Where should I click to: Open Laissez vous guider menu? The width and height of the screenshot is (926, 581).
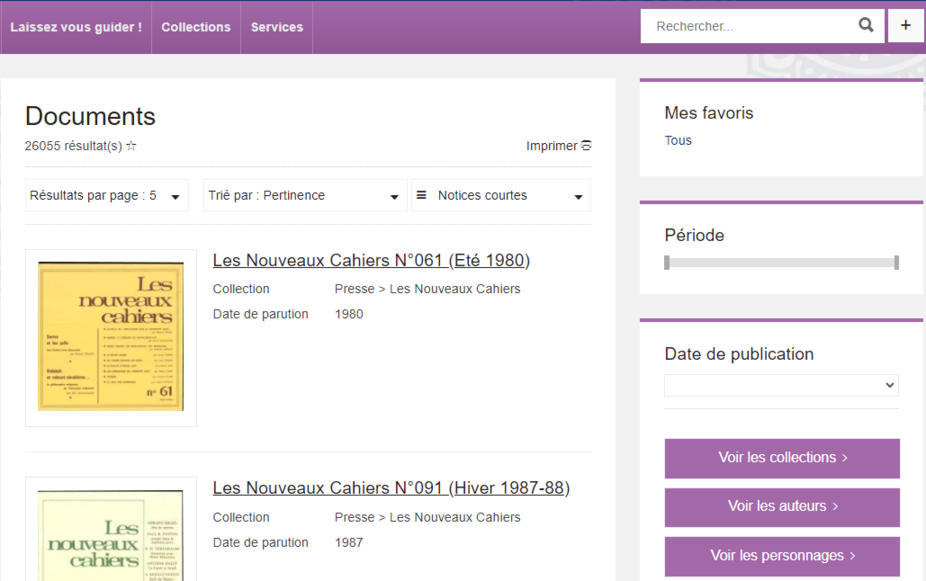76,27
